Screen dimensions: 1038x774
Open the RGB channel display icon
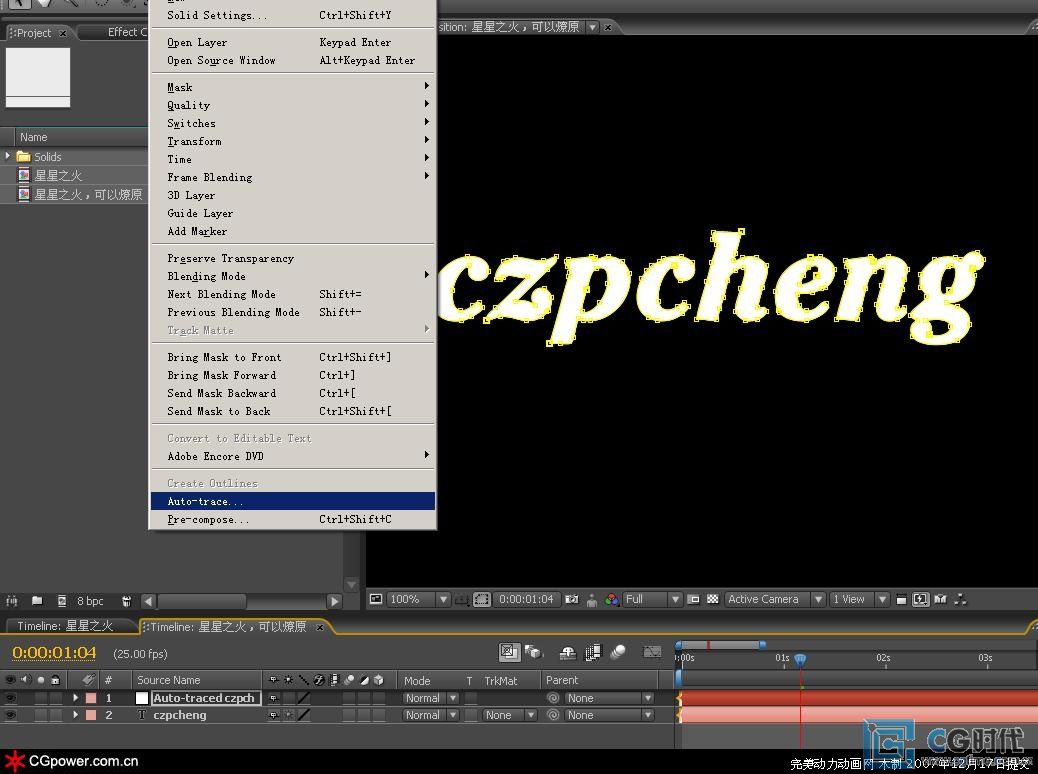[612, 600]
